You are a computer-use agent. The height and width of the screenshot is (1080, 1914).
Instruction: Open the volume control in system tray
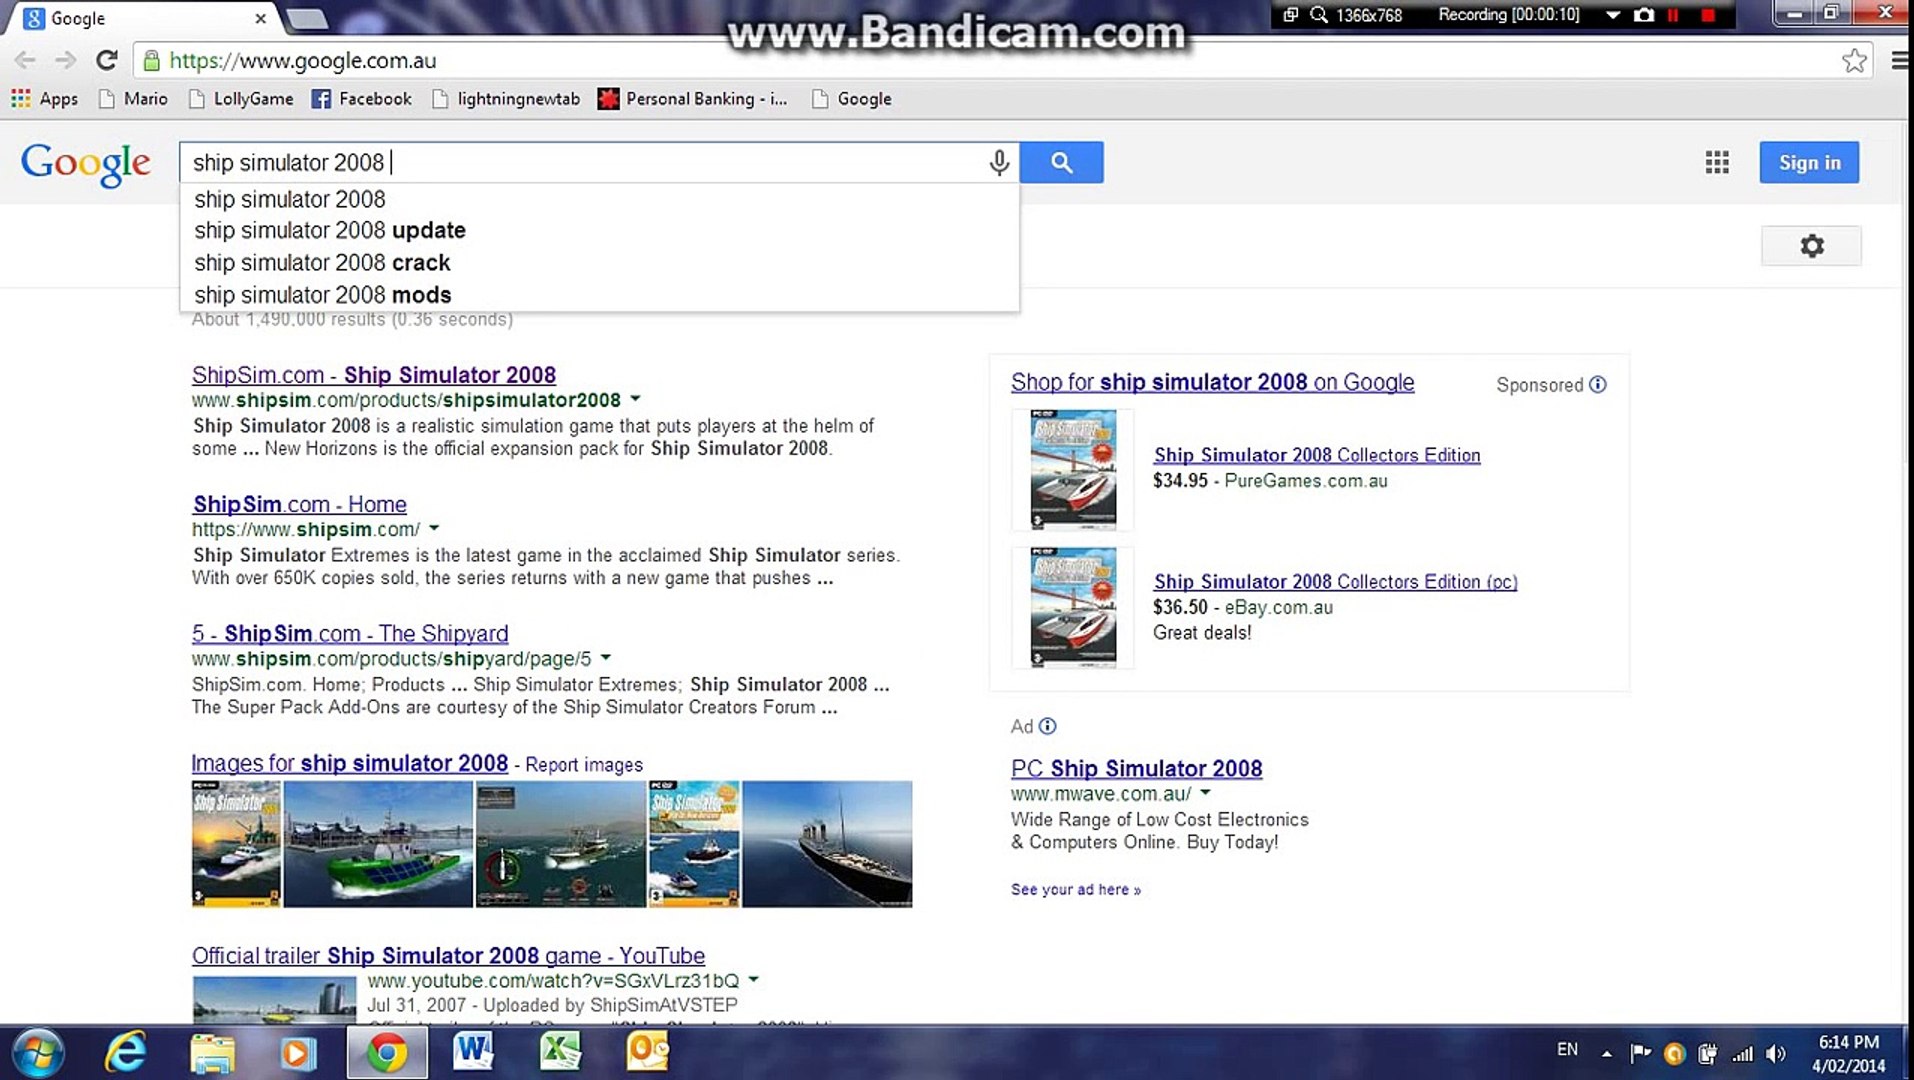point(1775,1053)
